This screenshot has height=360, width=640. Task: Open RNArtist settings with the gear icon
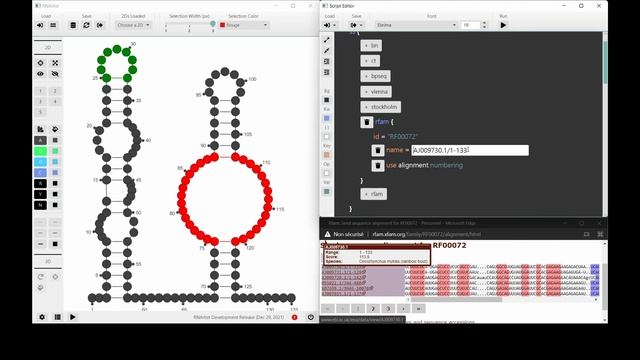42,317
